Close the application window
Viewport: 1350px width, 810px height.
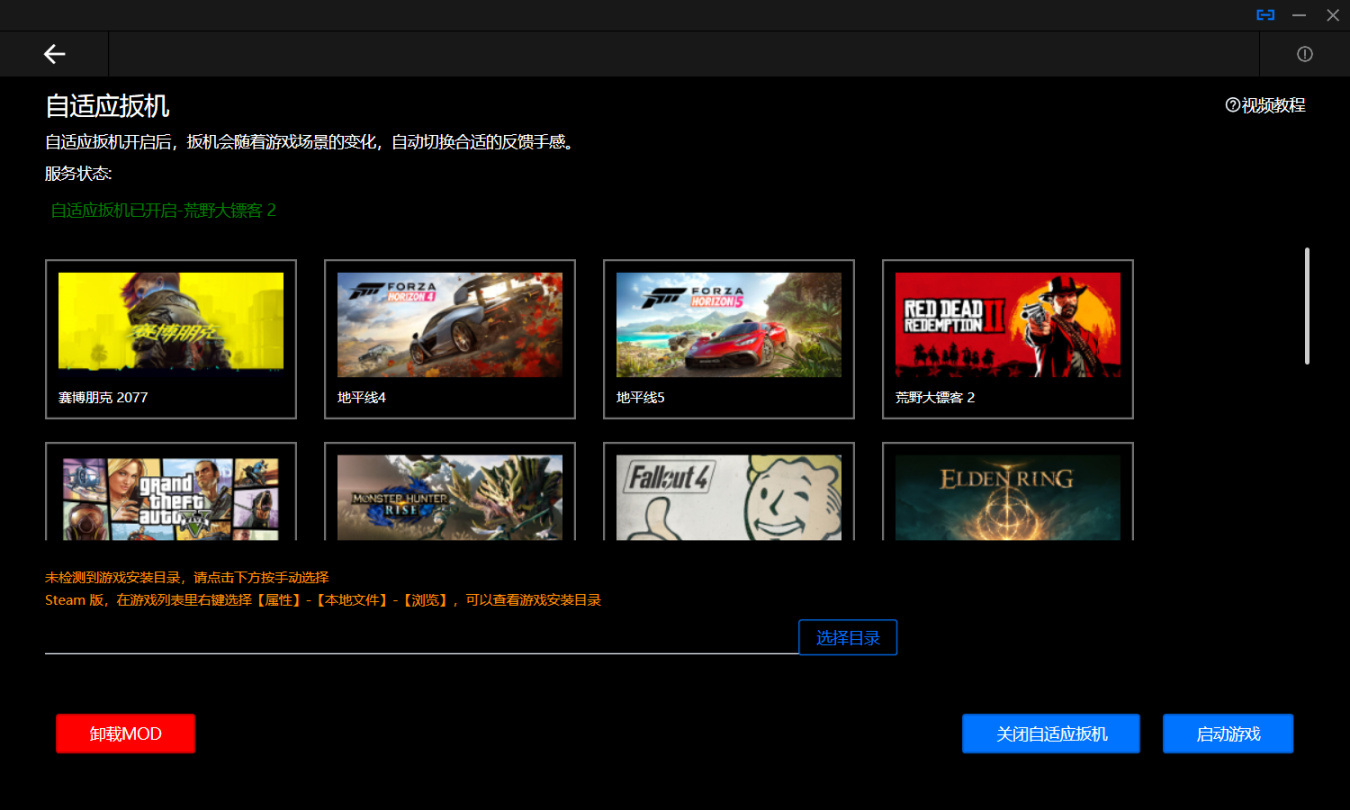(1332, 15)
